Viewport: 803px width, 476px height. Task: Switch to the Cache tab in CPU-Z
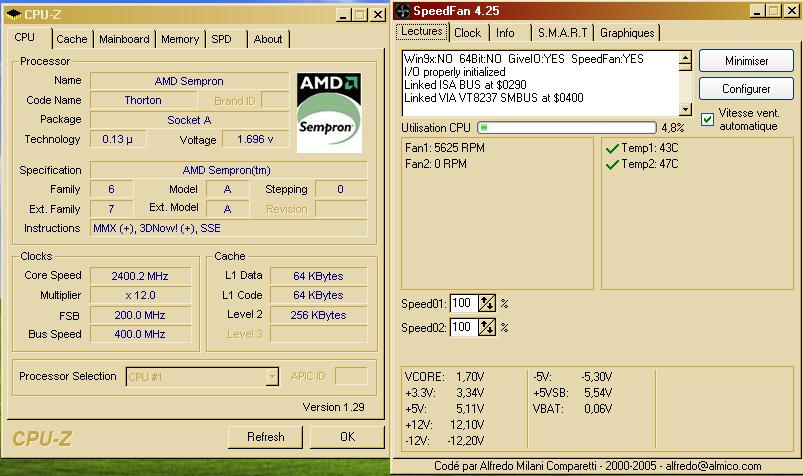[x=72, y=39]
